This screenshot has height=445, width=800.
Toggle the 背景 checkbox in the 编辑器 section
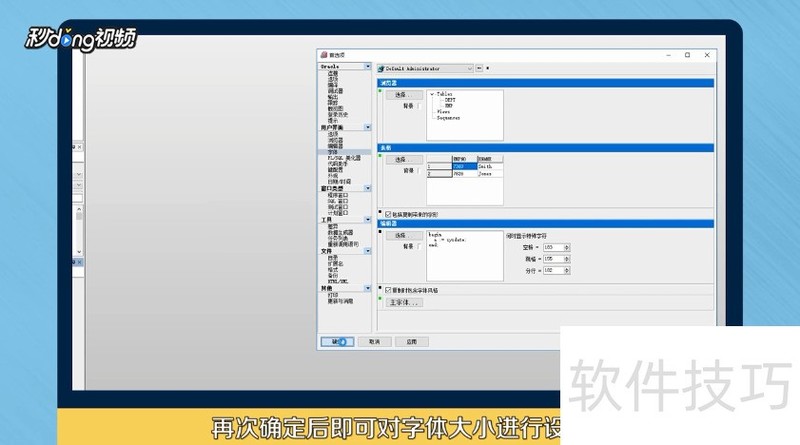click(x=419, y=246)
